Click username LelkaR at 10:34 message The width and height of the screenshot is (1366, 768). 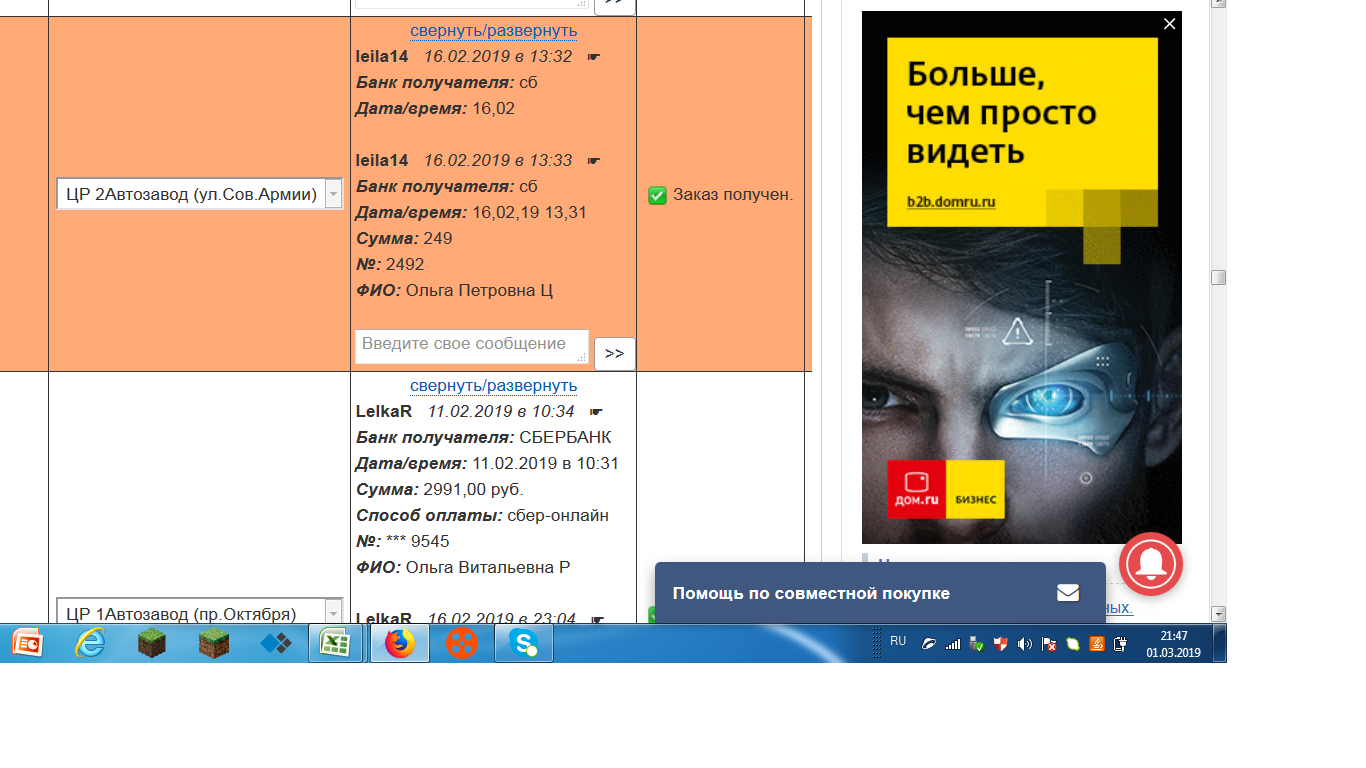[x=384, y=412]
